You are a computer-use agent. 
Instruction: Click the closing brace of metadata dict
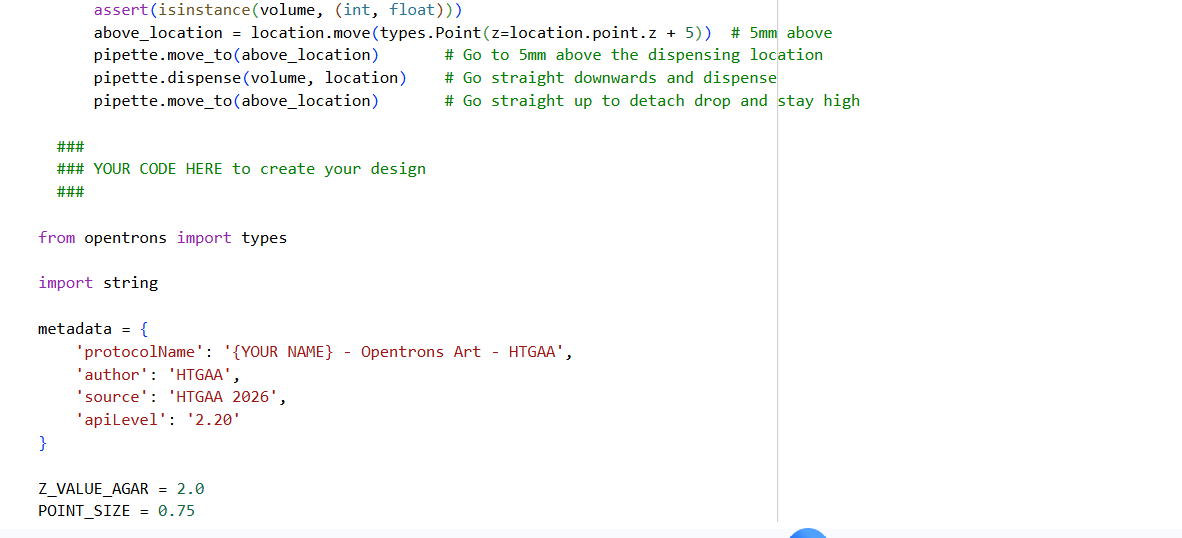42,443
